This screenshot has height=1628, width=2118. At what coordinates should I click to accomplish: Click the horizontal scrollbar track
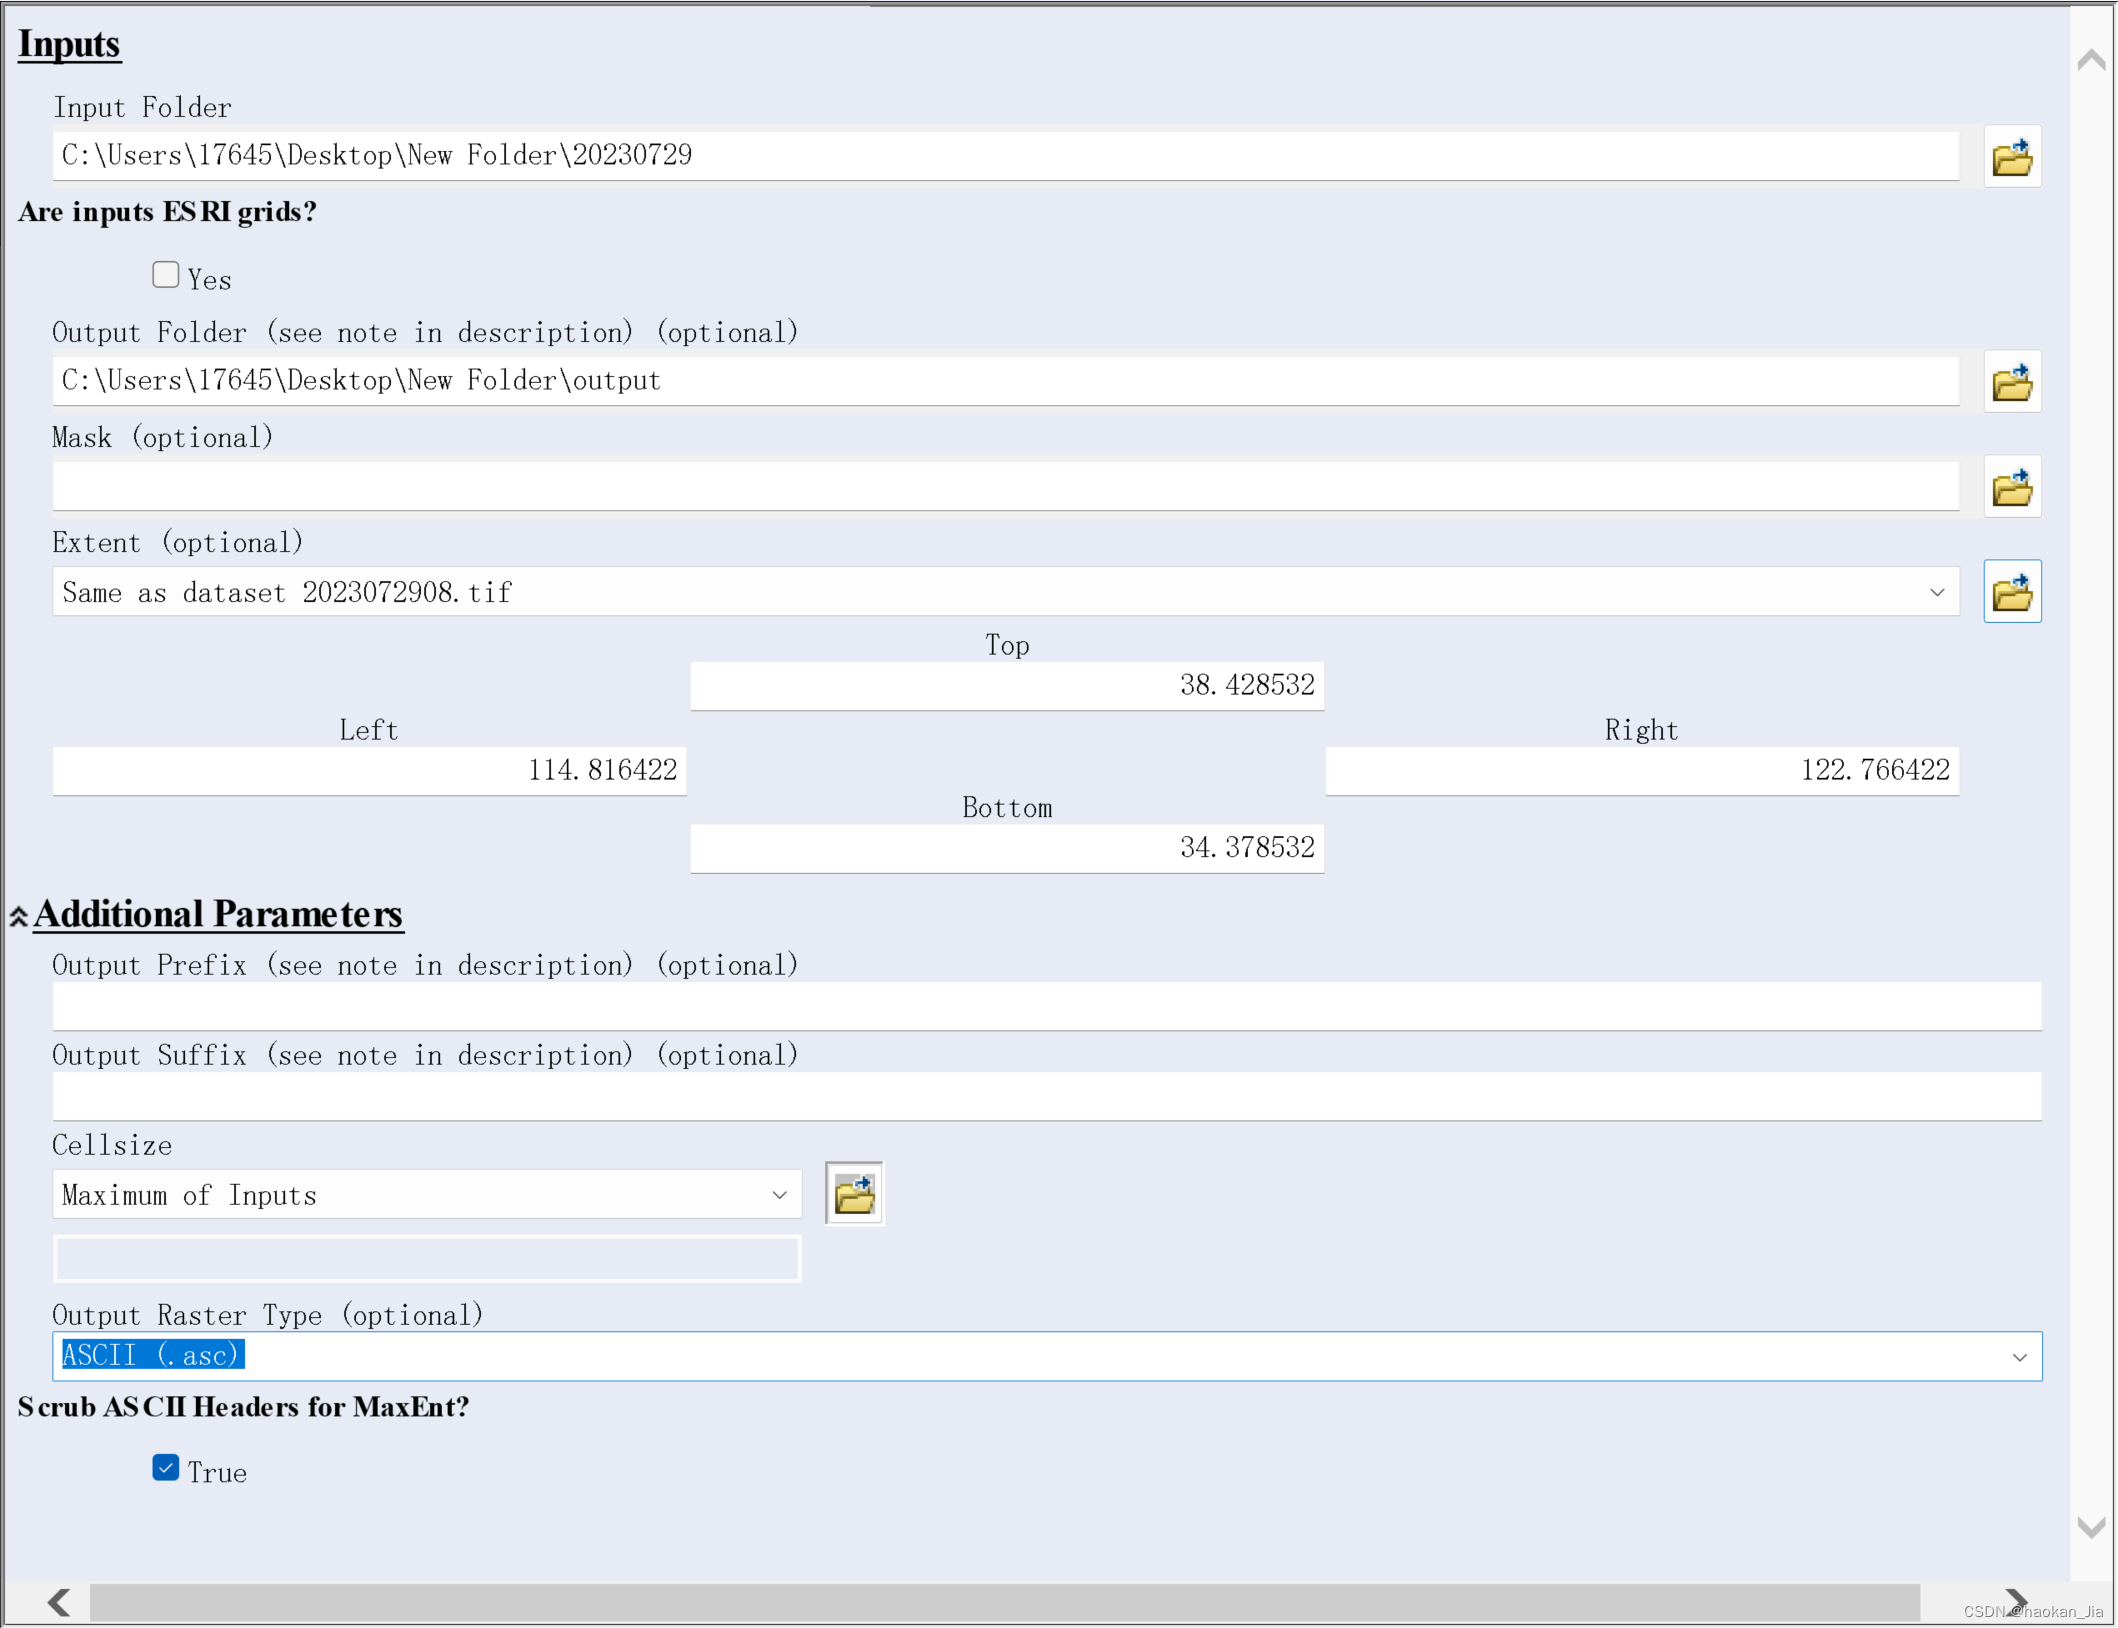(1000, 1602)
